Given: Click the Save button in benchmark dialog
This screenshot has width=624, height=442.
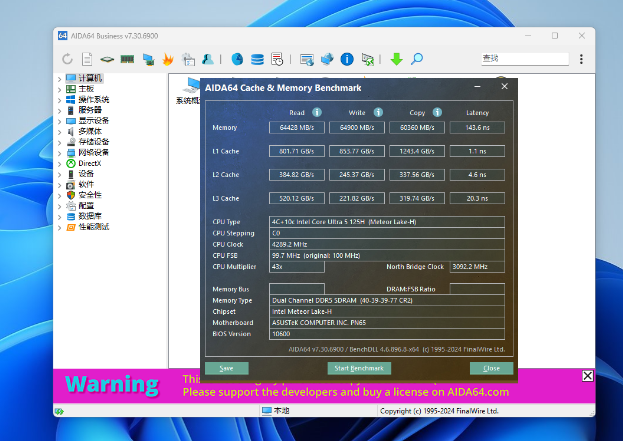Looking at the screenshot, I should tap(226, 368).
